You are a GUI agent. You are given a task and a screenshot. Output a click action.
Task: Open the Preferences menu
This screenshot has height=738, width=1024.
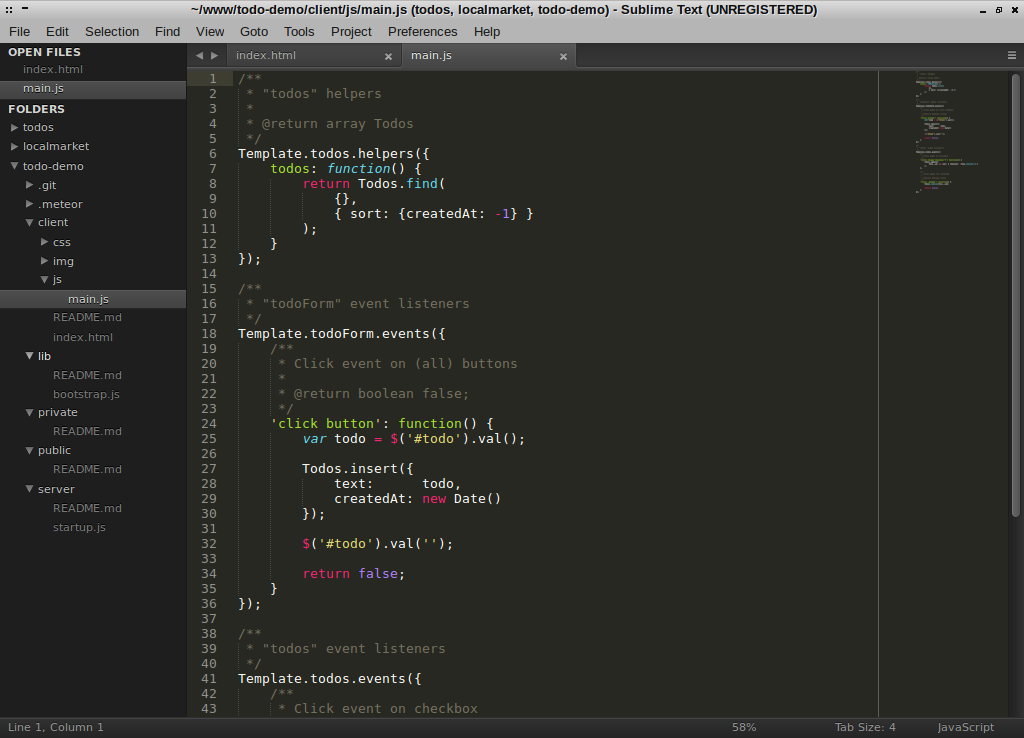click(423, 31)
